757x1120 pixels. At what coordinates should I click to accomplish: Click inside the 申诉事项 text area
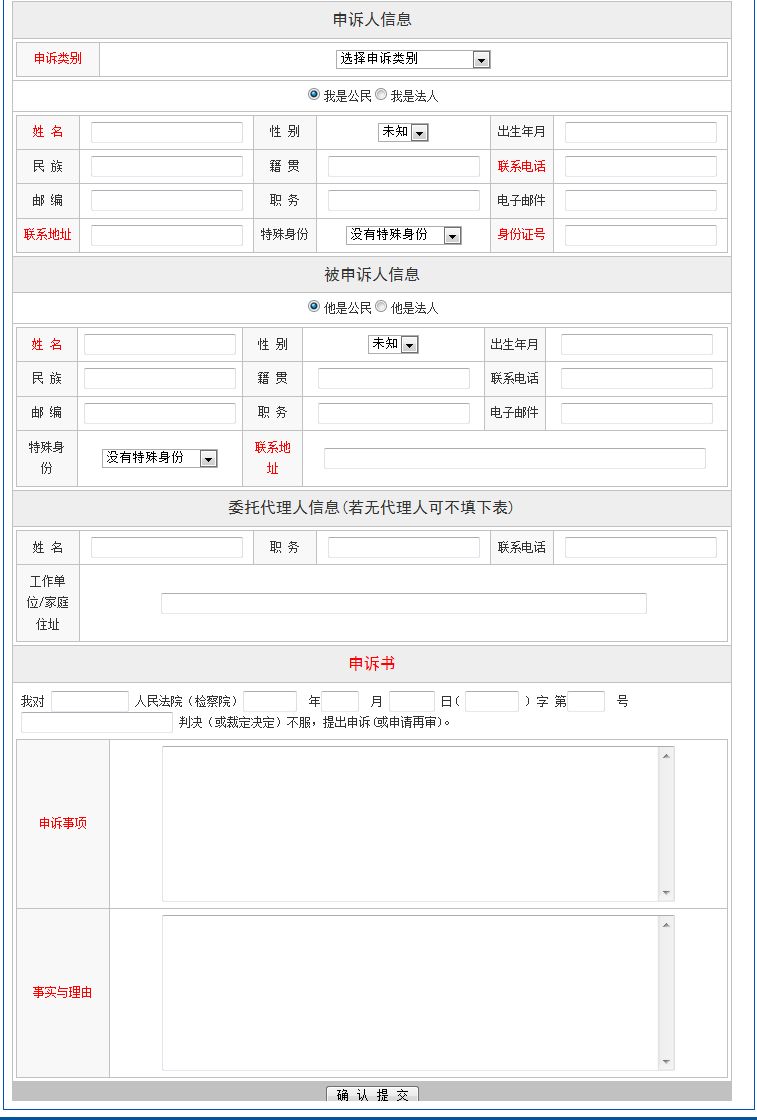click(x=410, y=823)
